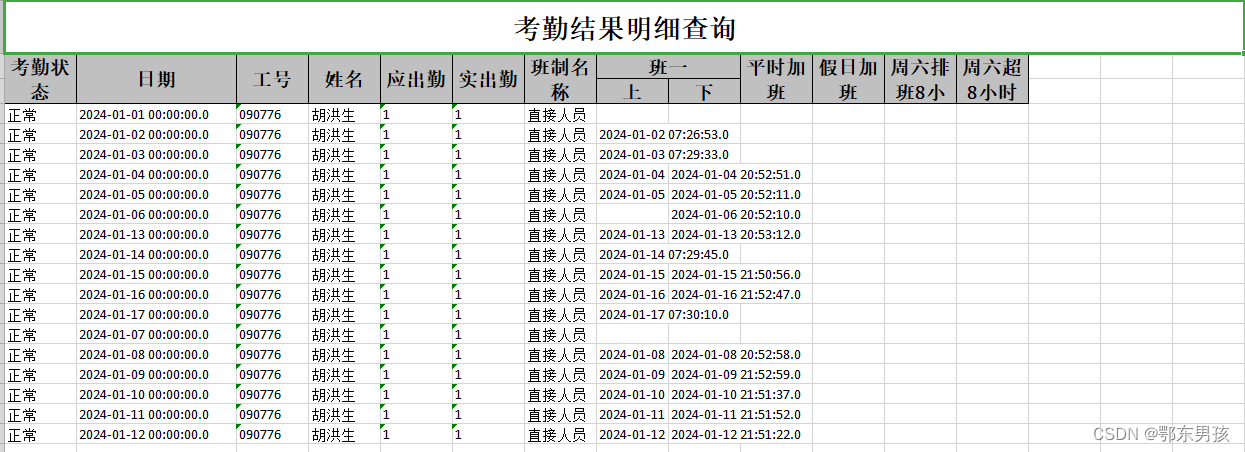Select clock-in time 2024-01-17 07:30:10.0
Image resolution: width=1245 pixels, height=452 pixels.
664,314
